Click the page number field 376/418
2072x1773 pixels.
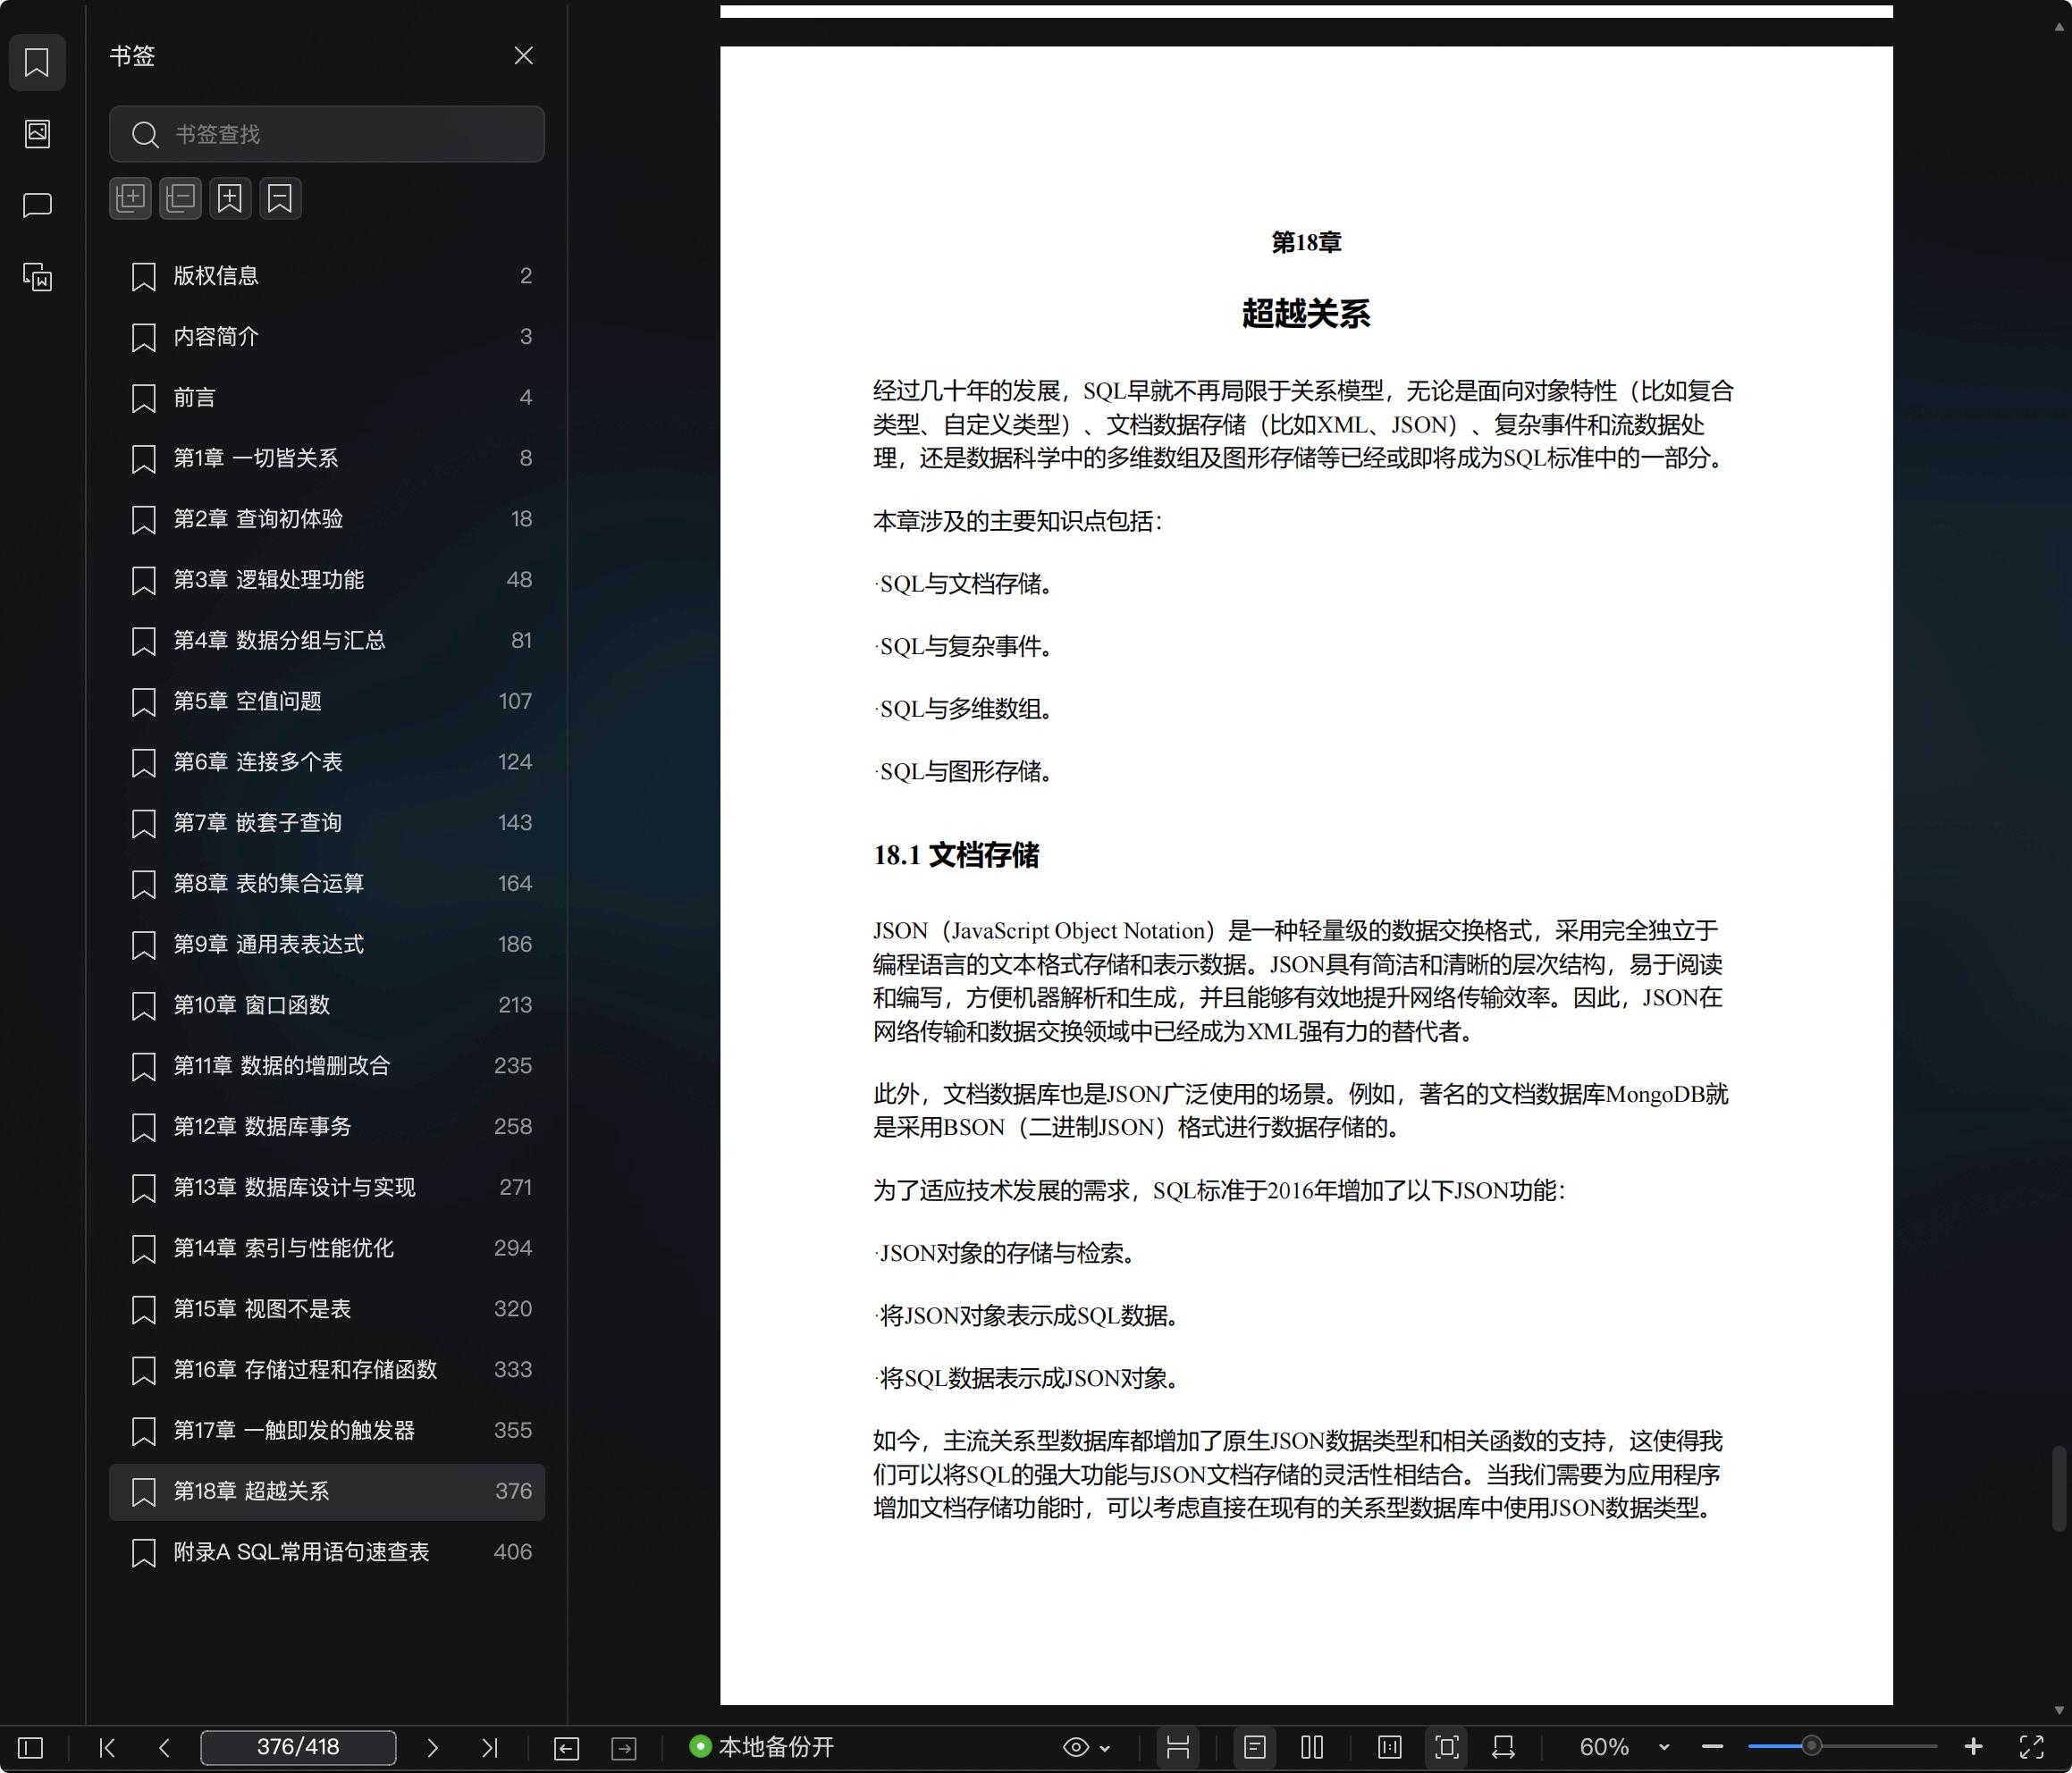tap(298, 1748)
